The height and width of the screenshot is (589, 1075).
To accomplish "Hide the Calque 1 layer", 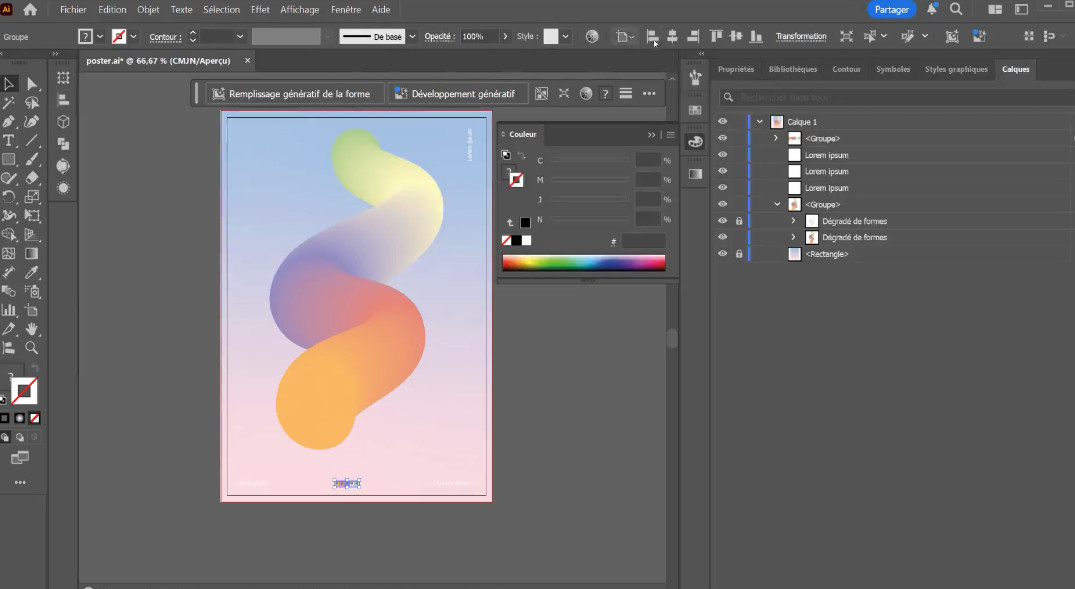I will click(x=723, y=122).
